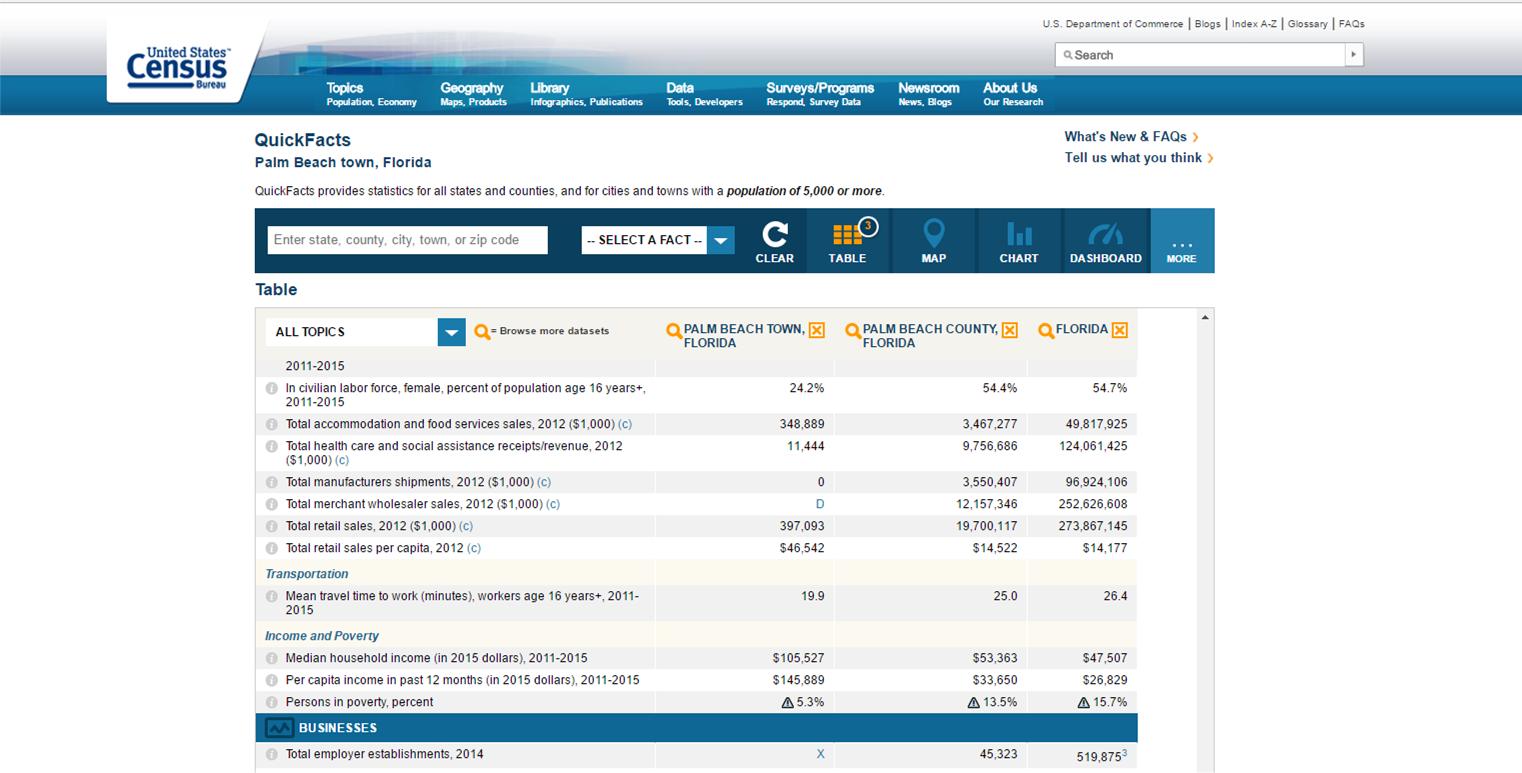Click the CLEAR refresh icon
The width and height of the screenshot is (1522, 773).
click(x=775, y=234)
